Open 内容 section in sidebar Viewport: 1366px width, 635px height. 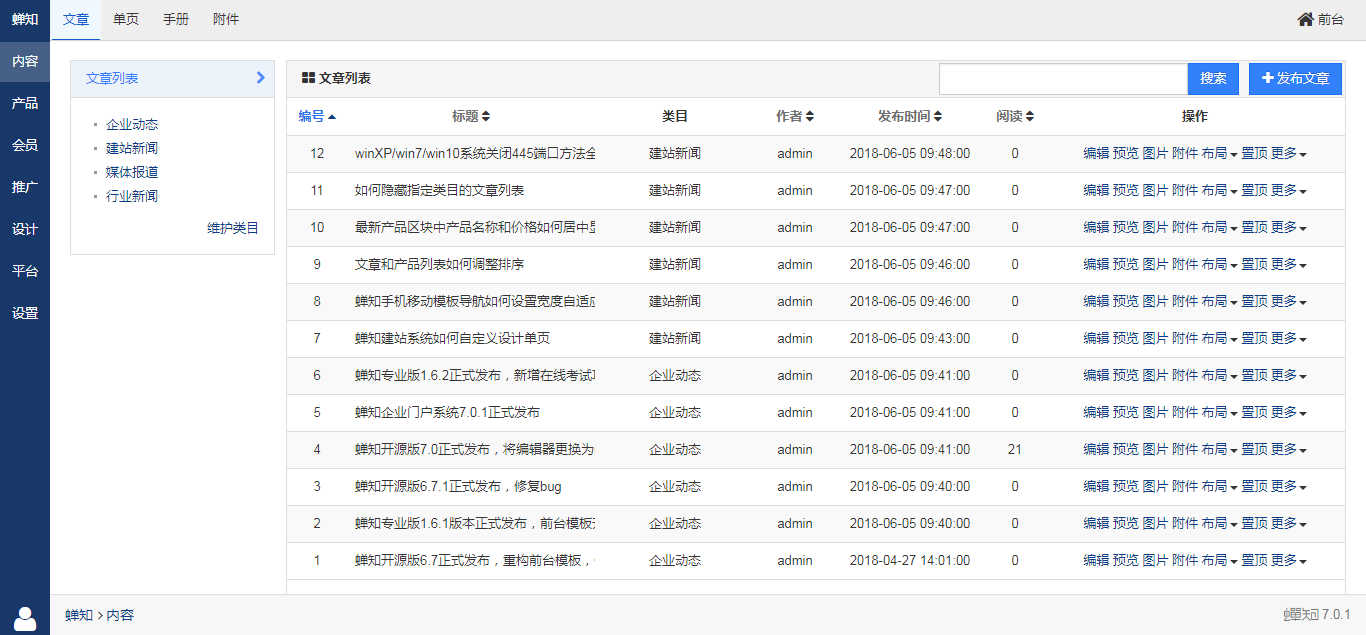[x=25, y=61]
